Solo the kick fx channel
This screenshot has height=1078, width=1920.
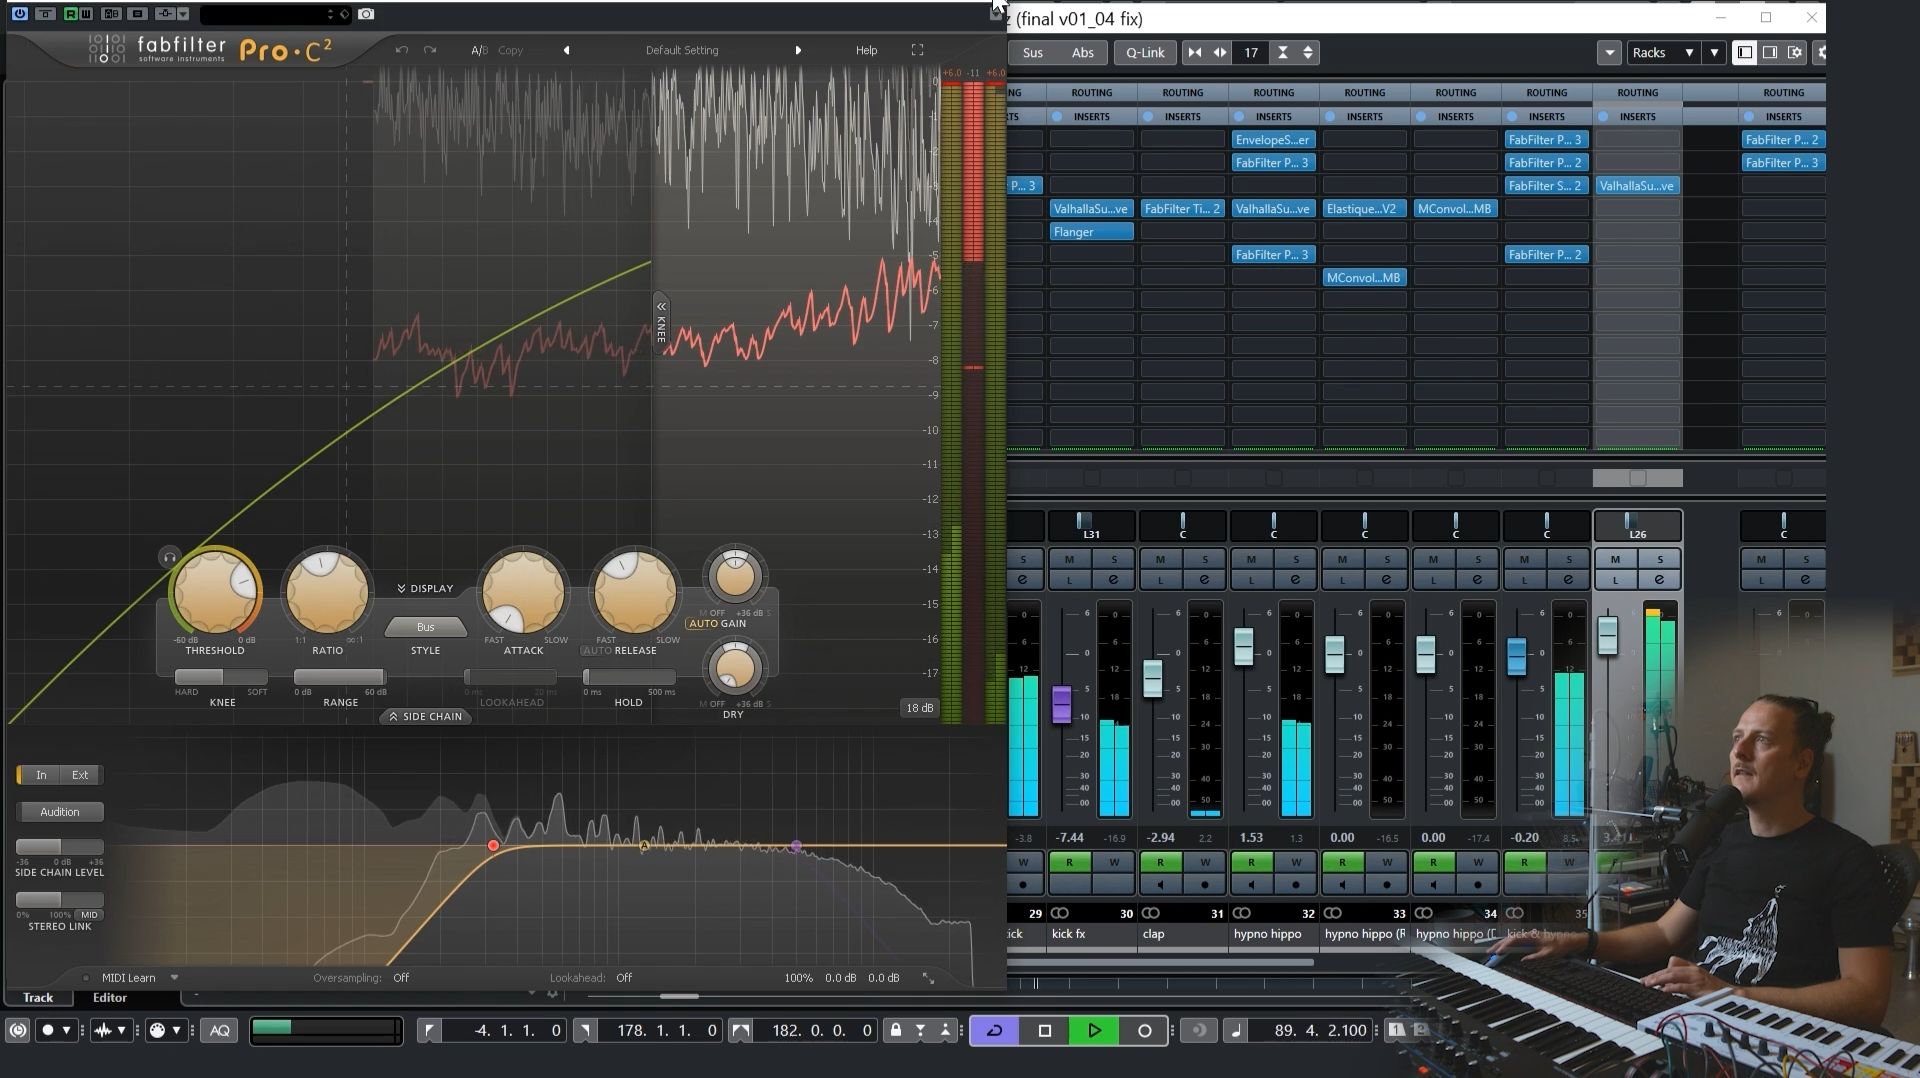(1114, 559)
